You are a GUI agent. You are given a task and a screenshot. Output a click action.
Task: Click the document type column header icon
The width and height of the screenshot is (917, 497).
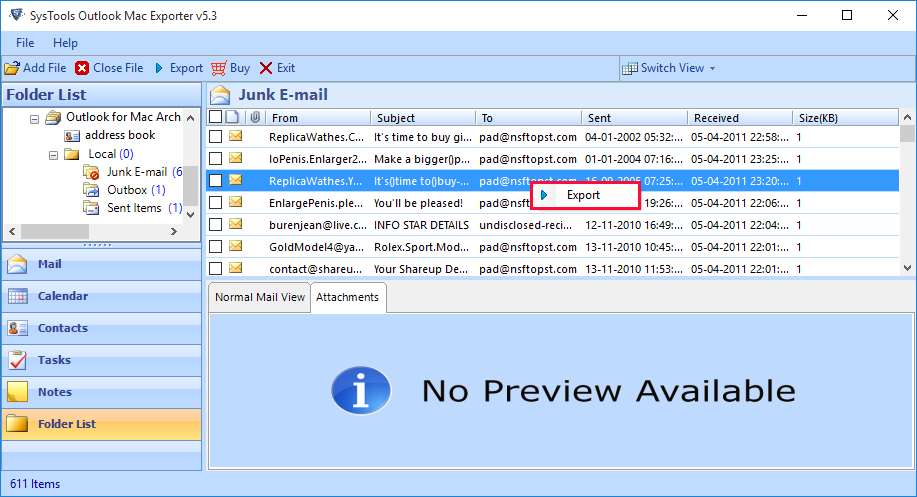(232, 117)
